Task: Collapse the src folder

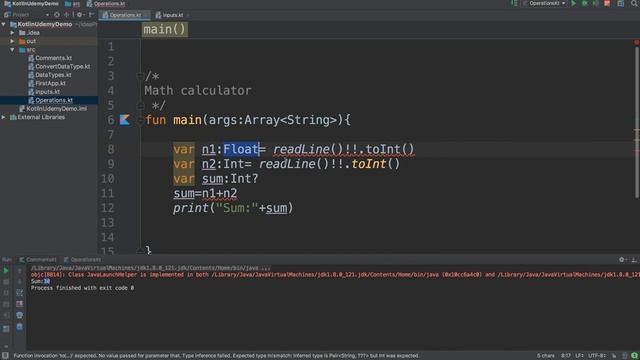Action: pos(12,50)
